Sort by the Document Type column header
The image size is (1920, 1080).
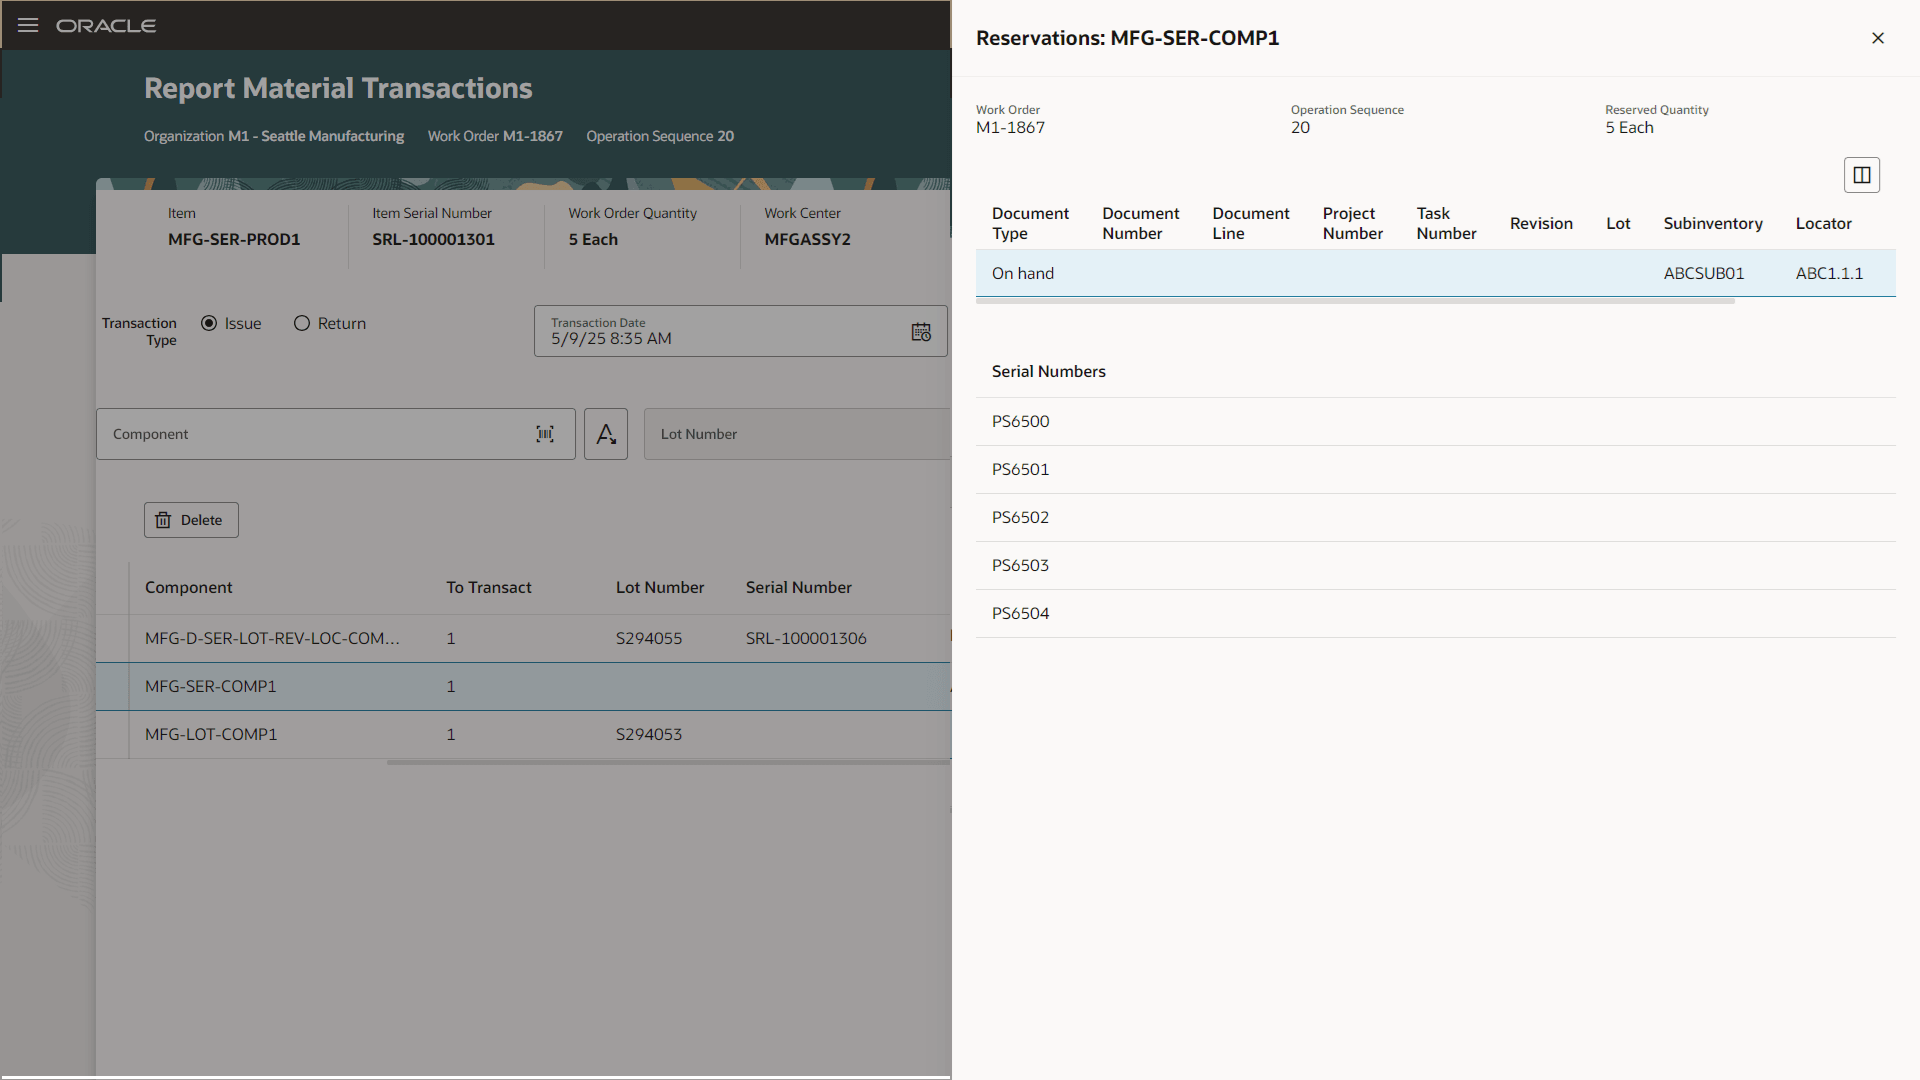[1030, 222]
